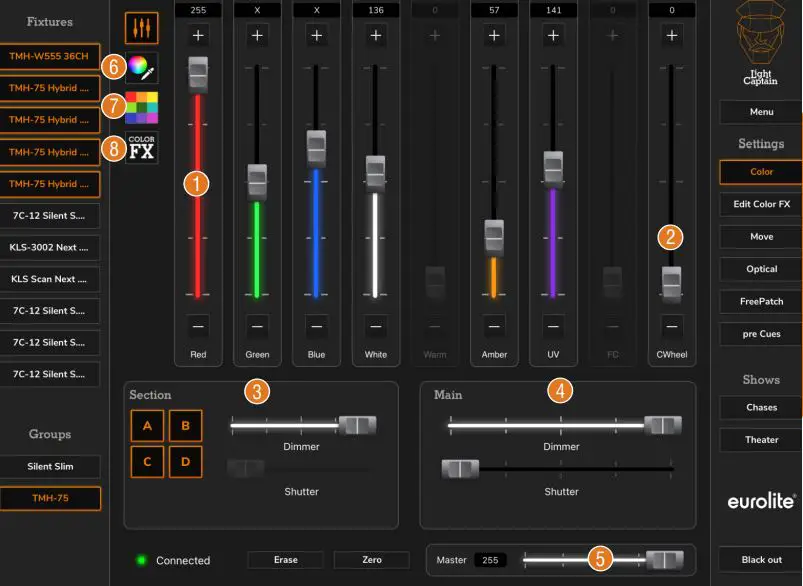The height and width of the screenshot is (586, 803).
Task: Click minus button below Red fader
Action: [x=198, y=326]
